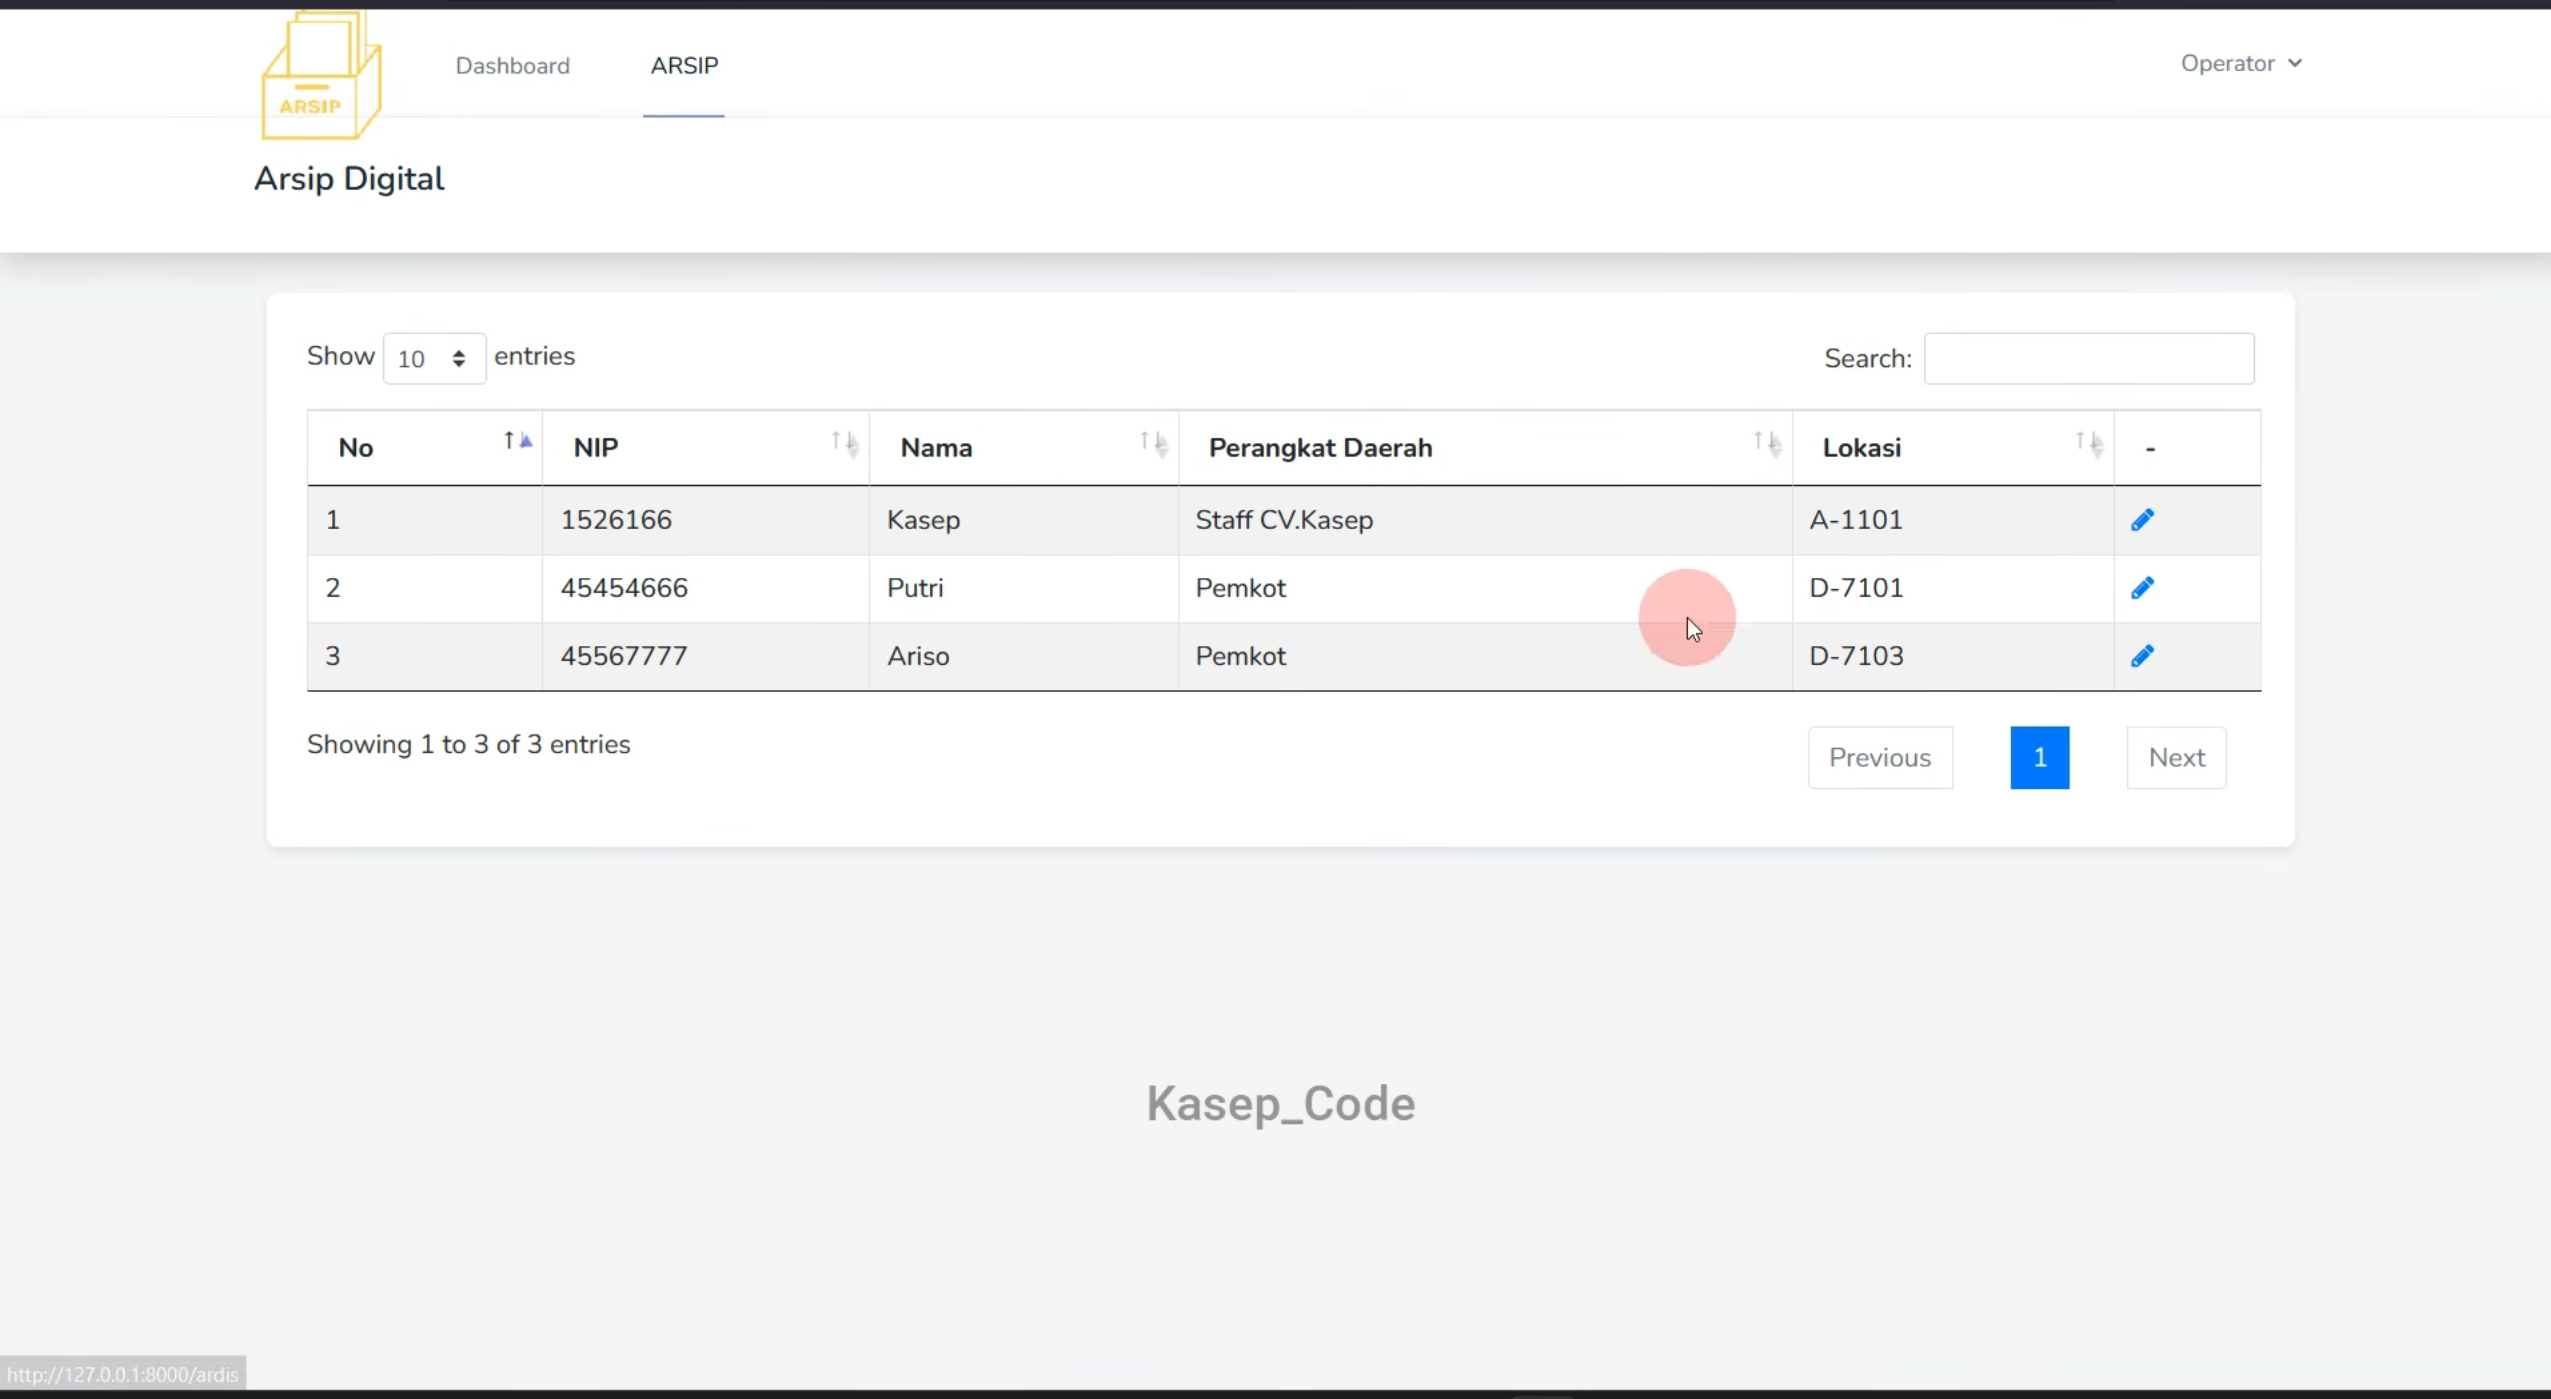Screen dimensions: 2551x1399
Task: Click the Arsip Digital page heading
Action: (x=349, y=179)
